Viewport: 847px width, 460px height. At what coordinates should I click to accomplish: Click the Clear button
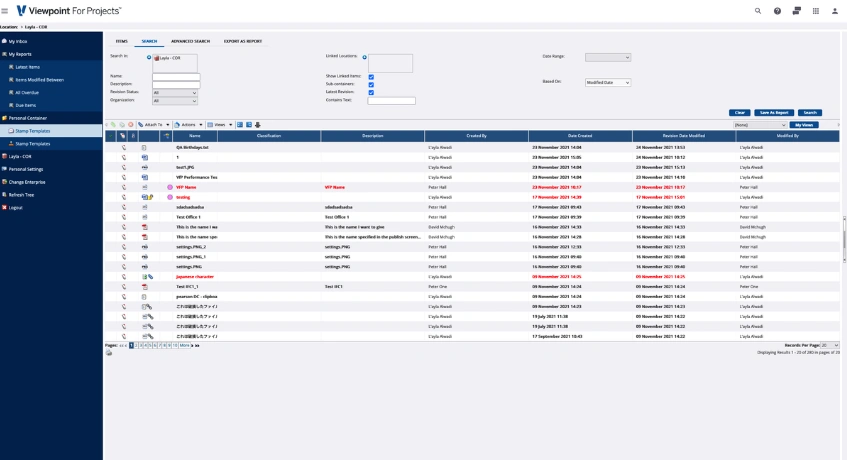click(739, 112)
